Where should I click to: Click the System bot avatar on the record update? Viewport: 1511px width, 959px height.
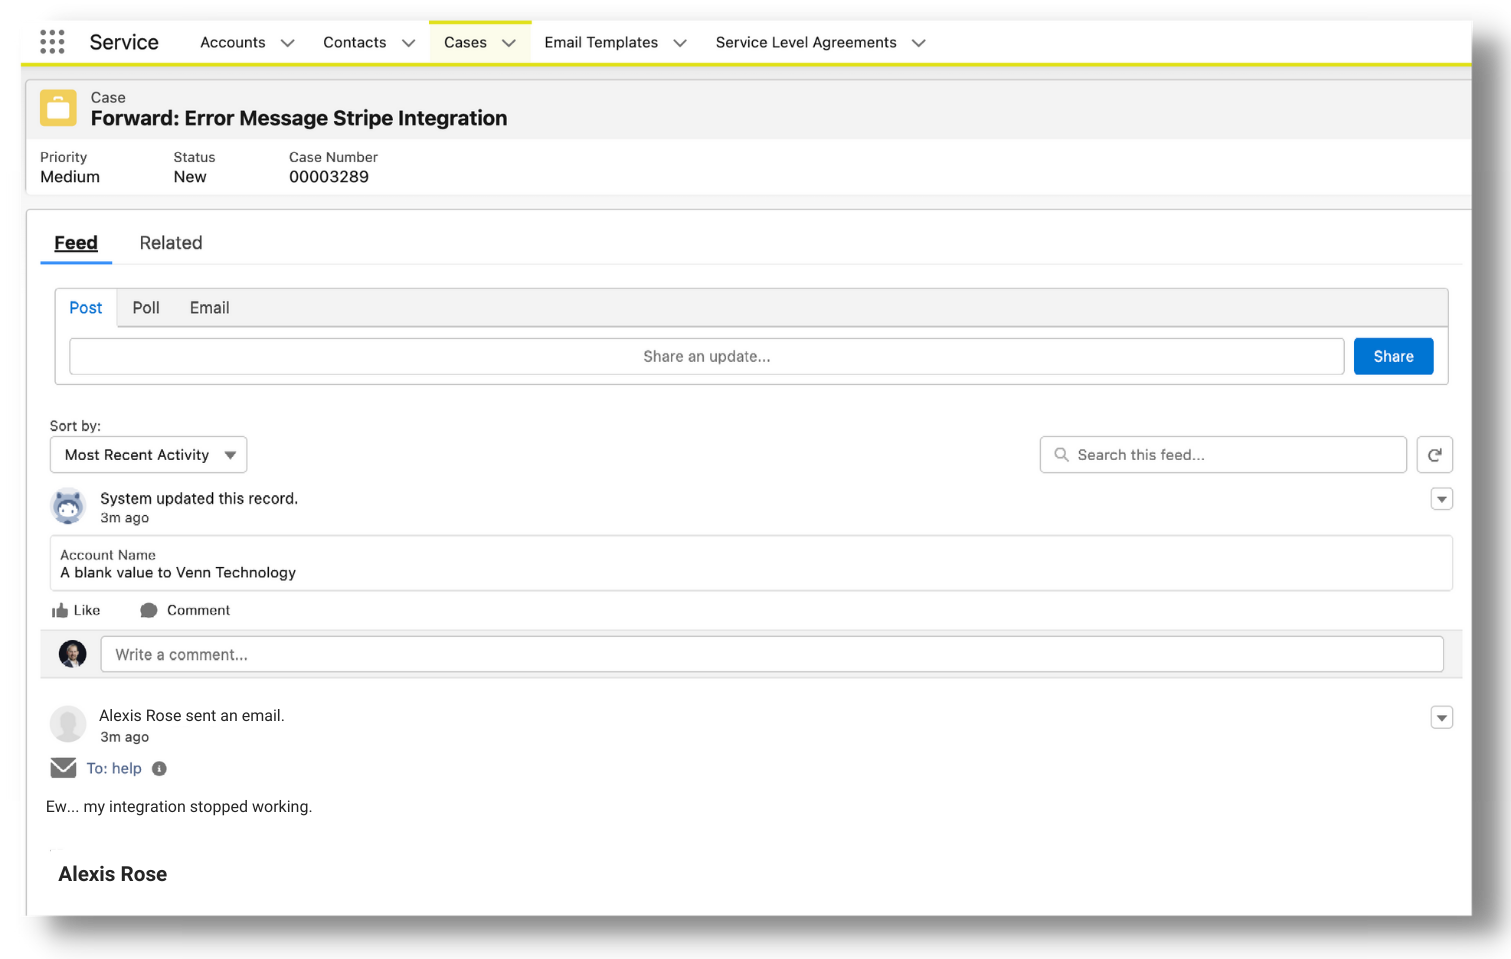(67, 506)
